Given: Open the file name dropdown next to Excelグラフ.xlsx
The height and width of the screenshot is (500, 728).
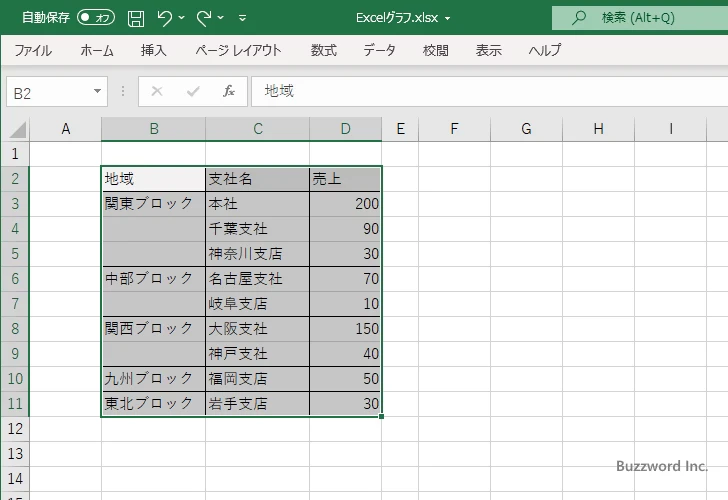Looking at the screenshot, I should pyautogui.click(x=448, y=18).
